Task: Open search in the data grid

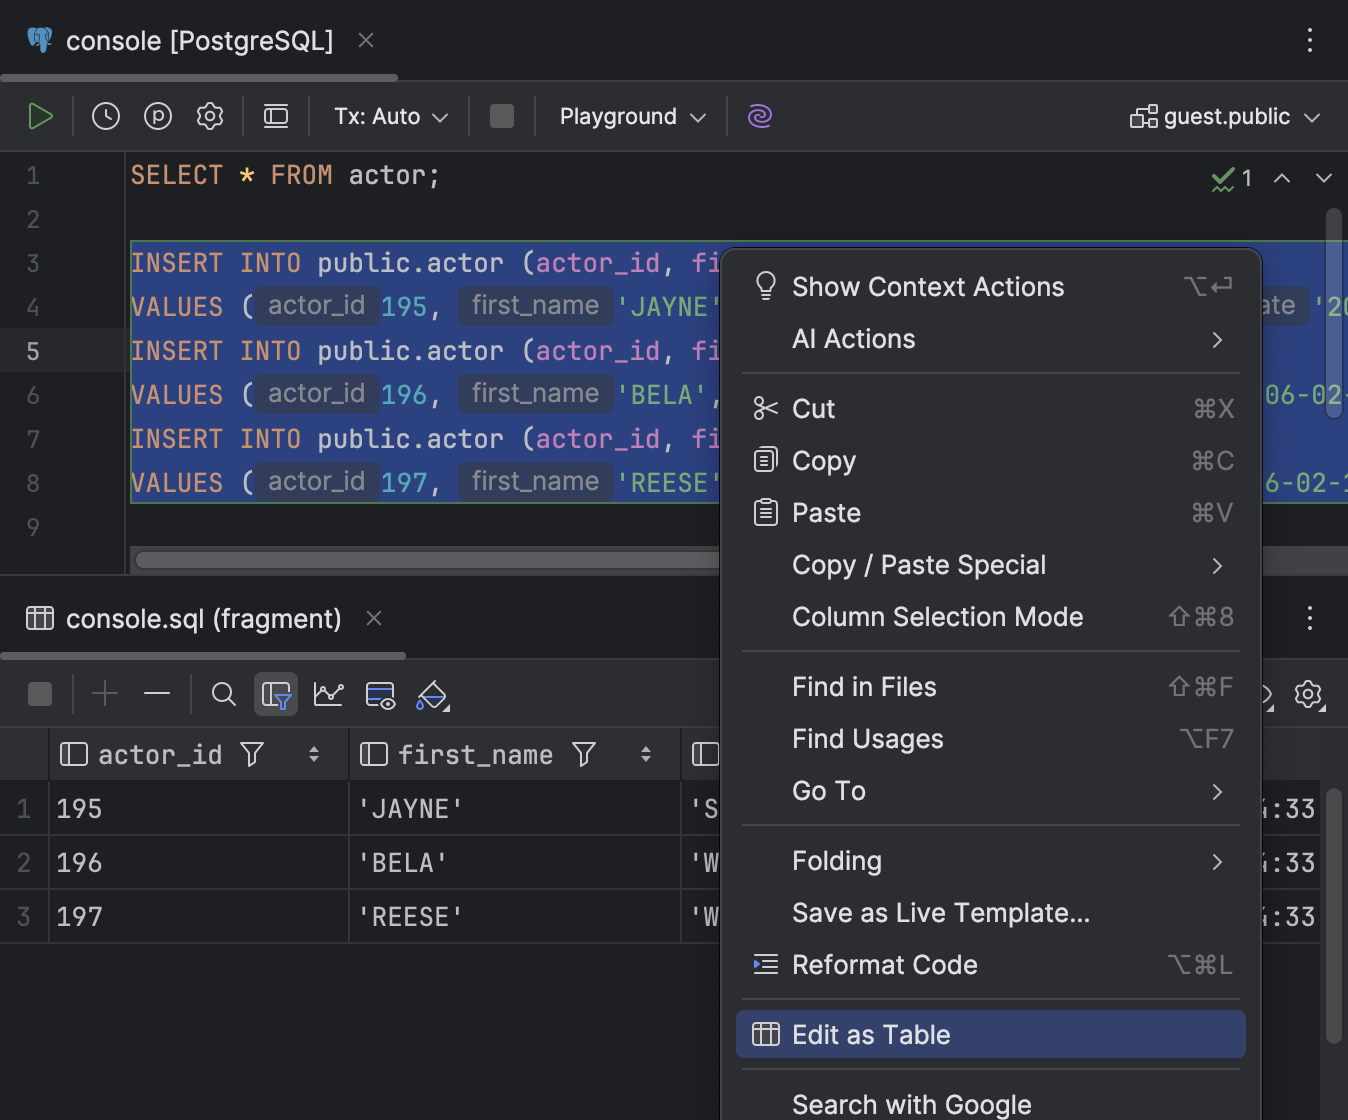Action: 223,694
